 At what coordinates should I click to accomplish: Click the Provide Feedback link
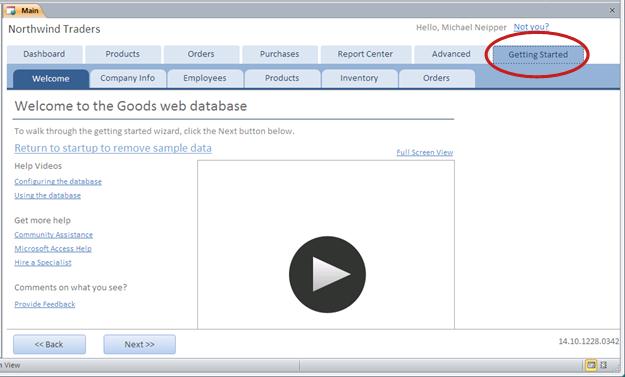45,304
